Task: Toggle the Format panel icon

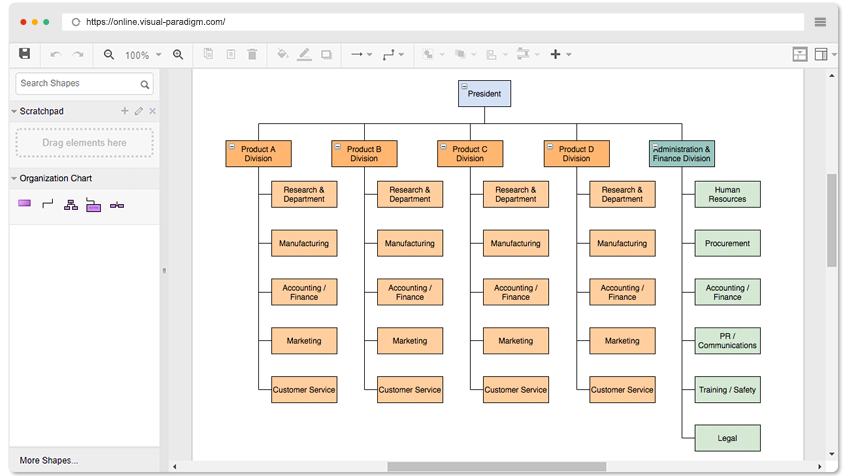Action: point(820,54)
